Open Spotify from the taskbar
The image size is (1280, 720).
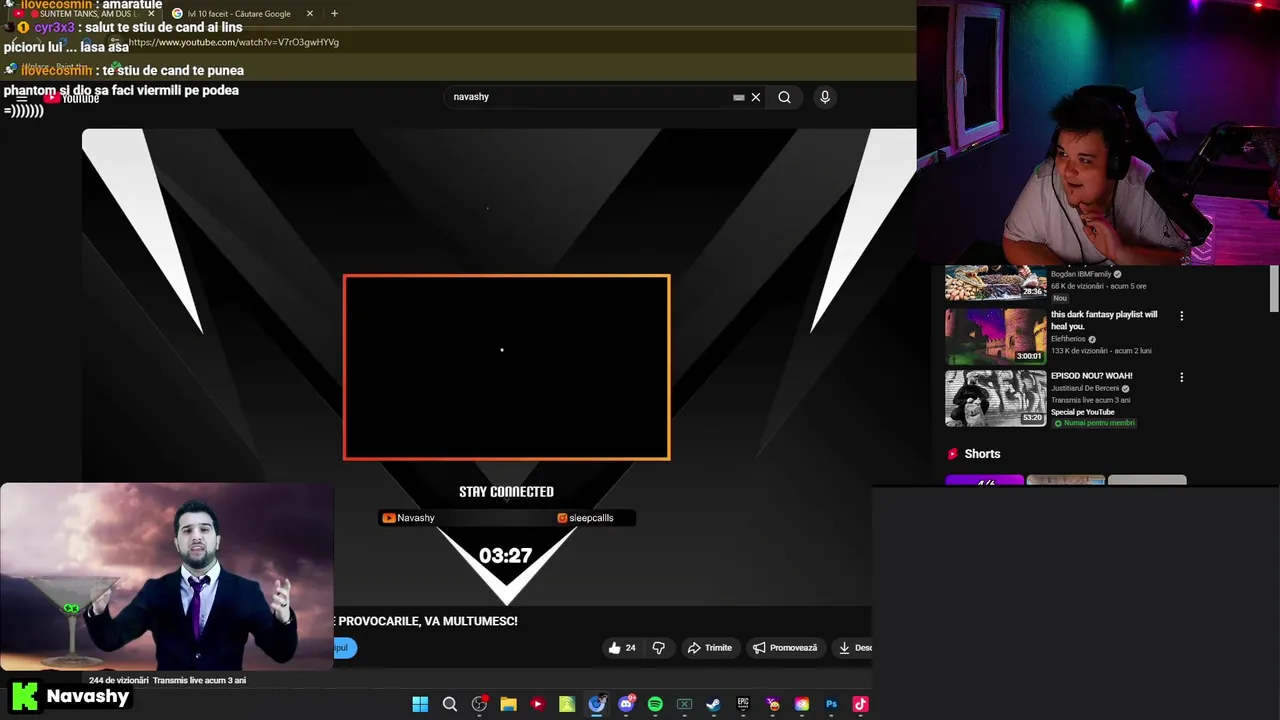coord(655,704)
